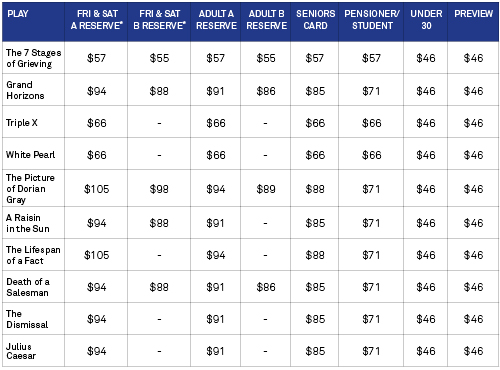Click the PLAY column header
The height and width of the screenshot is (370, 500).
18,14
